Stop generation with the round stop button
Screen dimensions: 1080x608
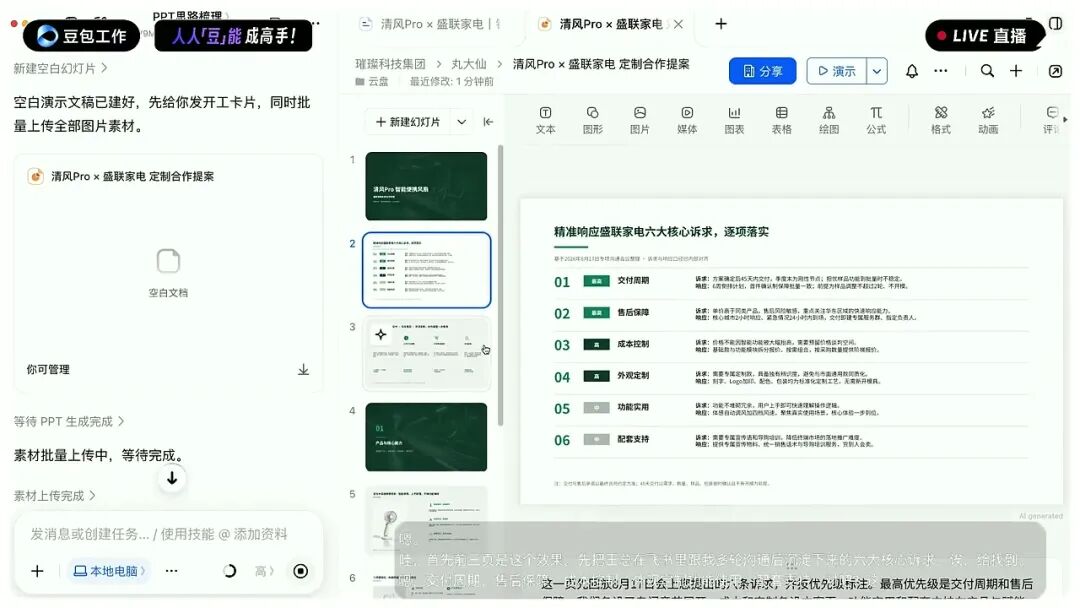[300, 571]
